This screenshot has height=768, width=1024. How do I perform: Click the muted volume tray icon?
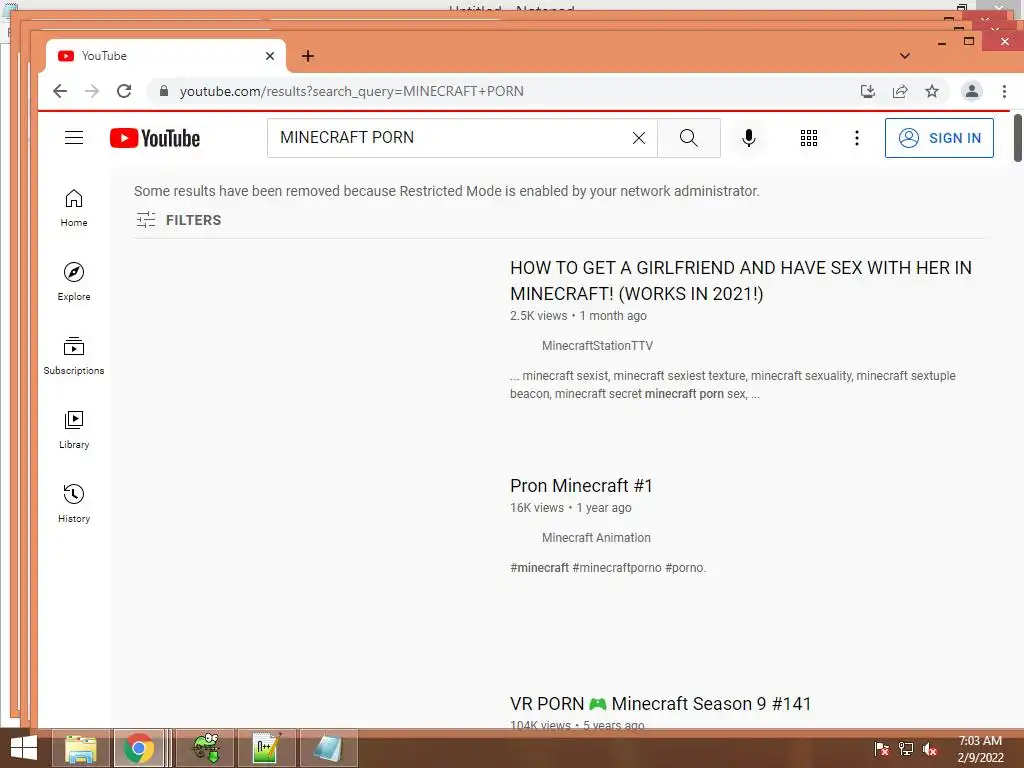tap(929, 749)
